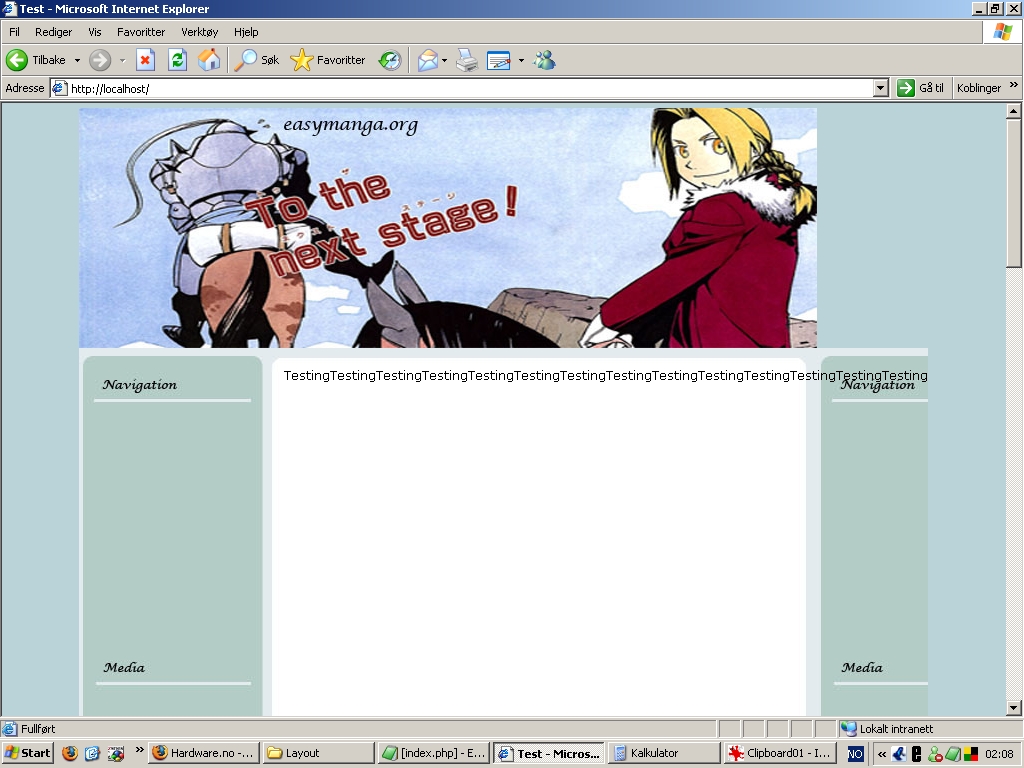The width and height of the screenshot is (1024, 768).
Task: Launch Internet Explorer from the quick launch bar
Action: 92,753
